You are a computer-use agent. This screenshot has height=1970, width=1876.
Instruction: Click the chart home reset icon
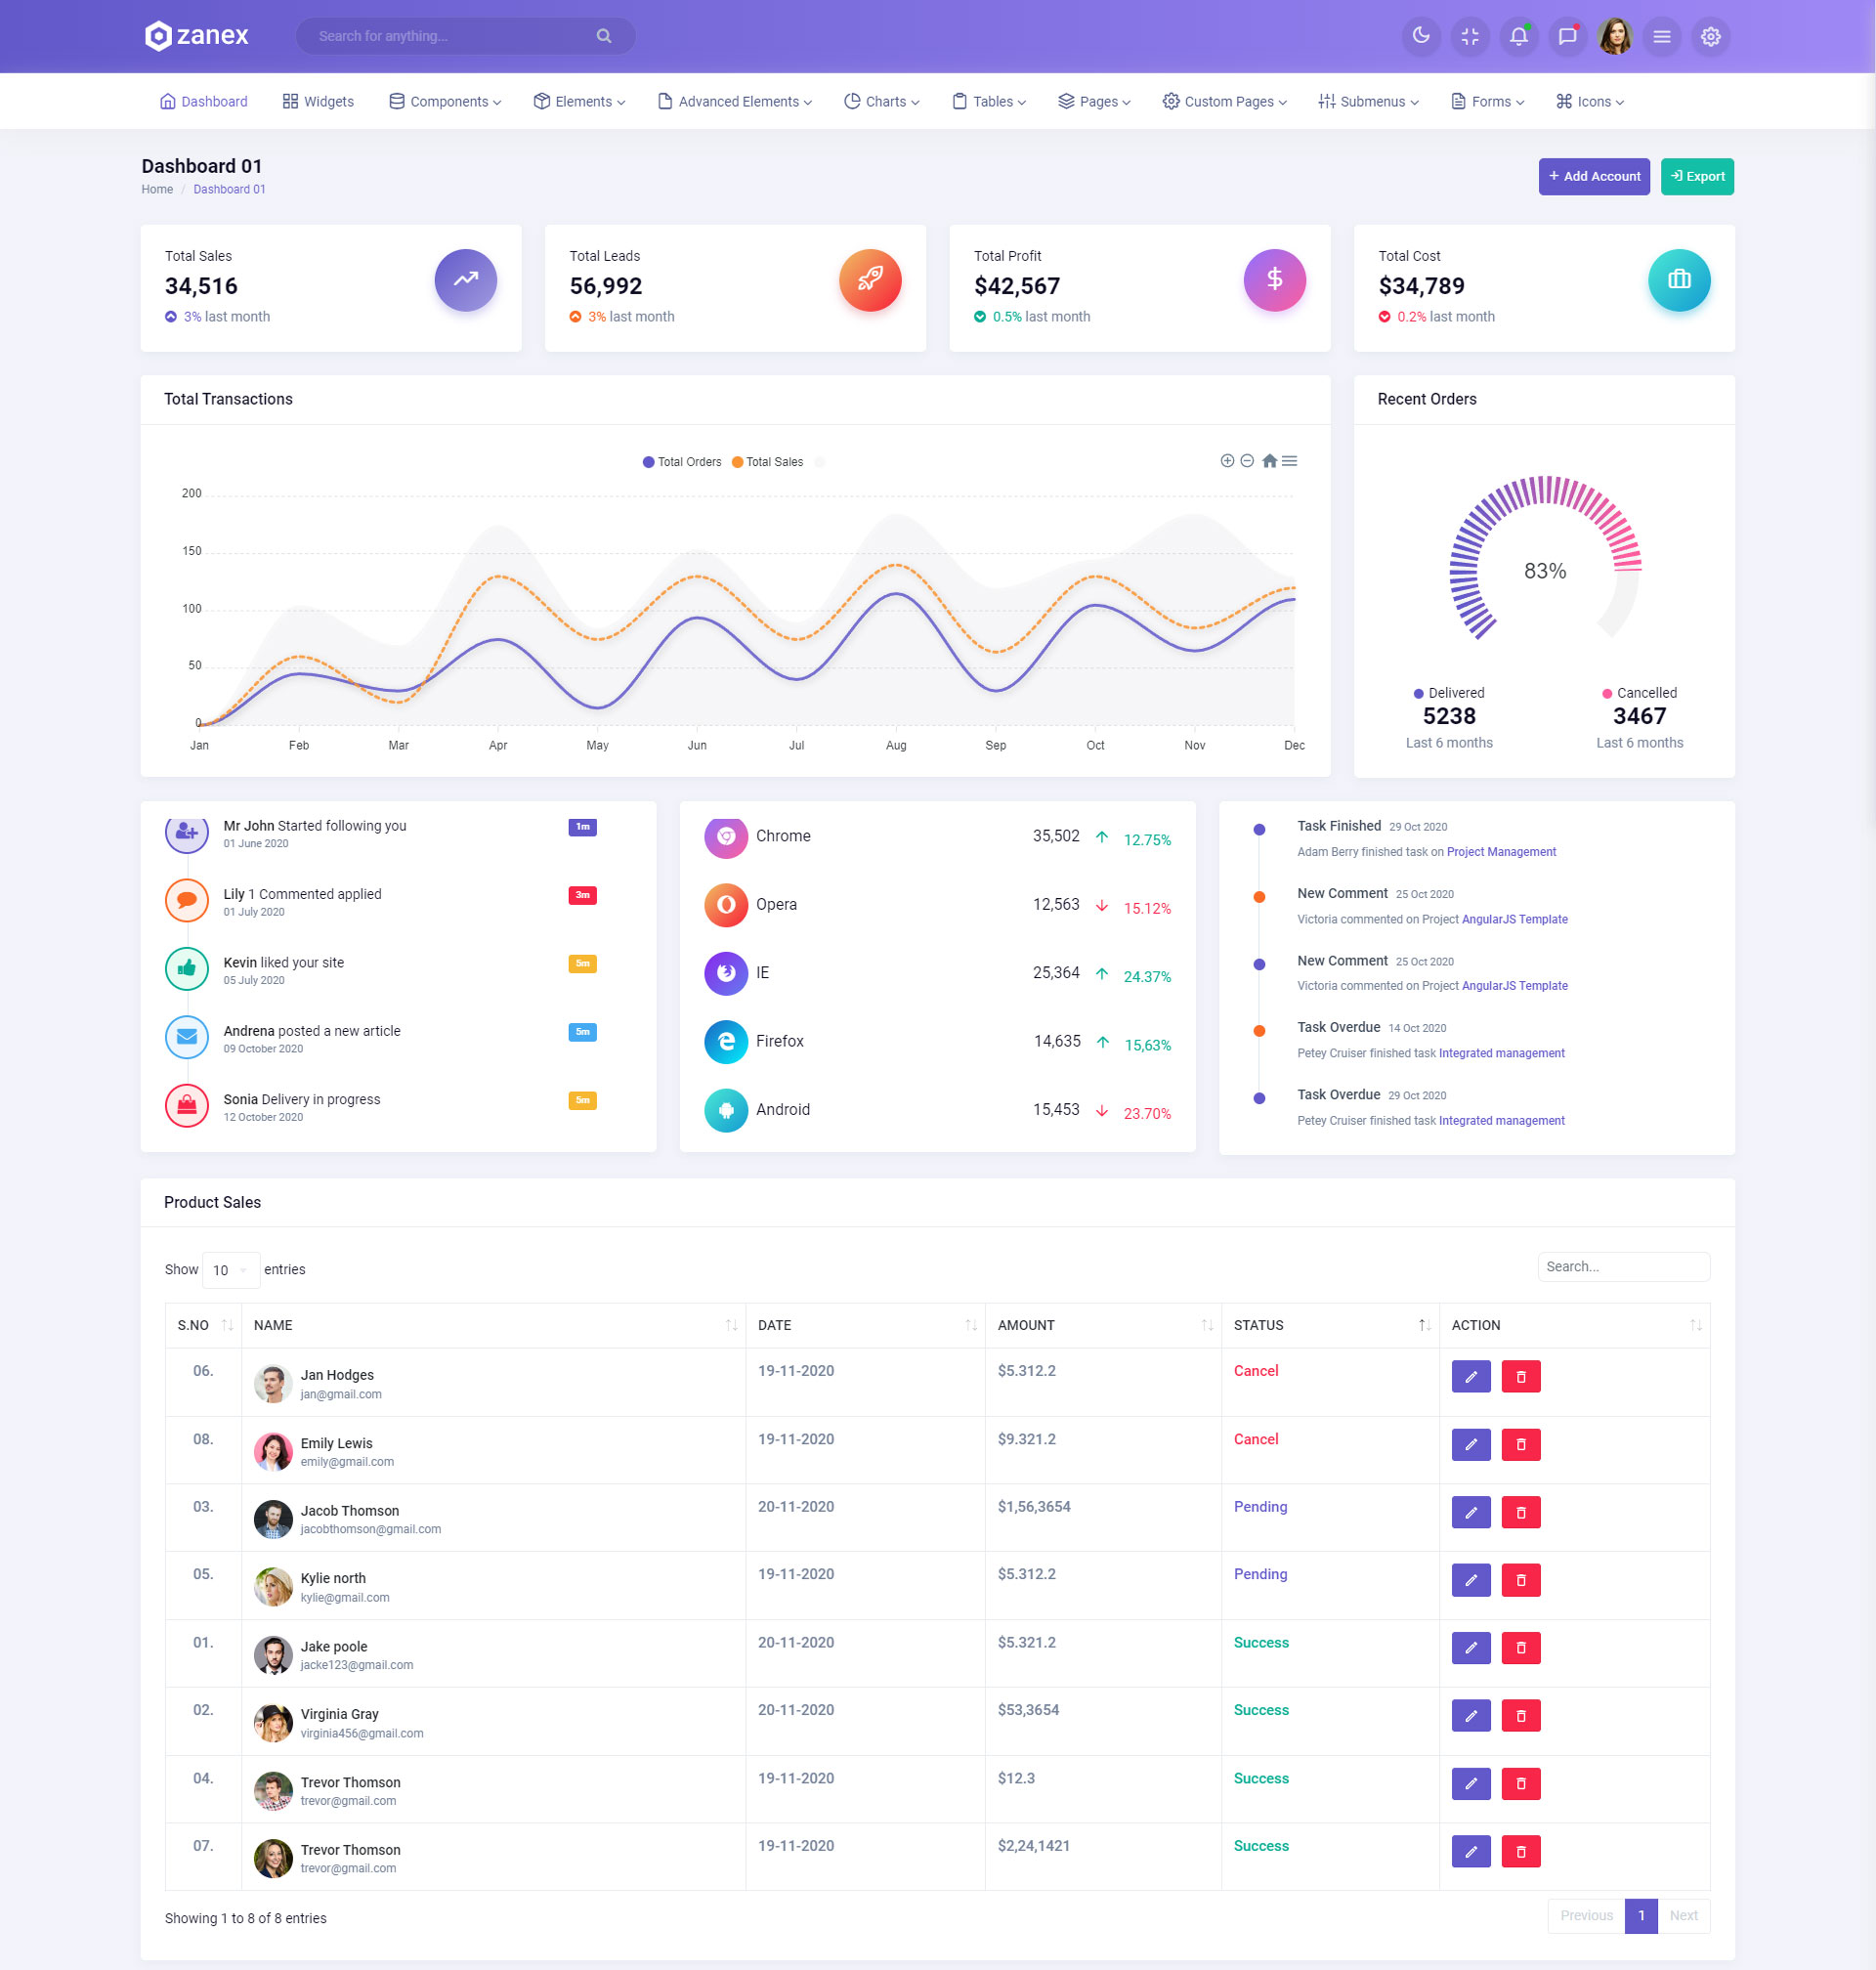1269,461
